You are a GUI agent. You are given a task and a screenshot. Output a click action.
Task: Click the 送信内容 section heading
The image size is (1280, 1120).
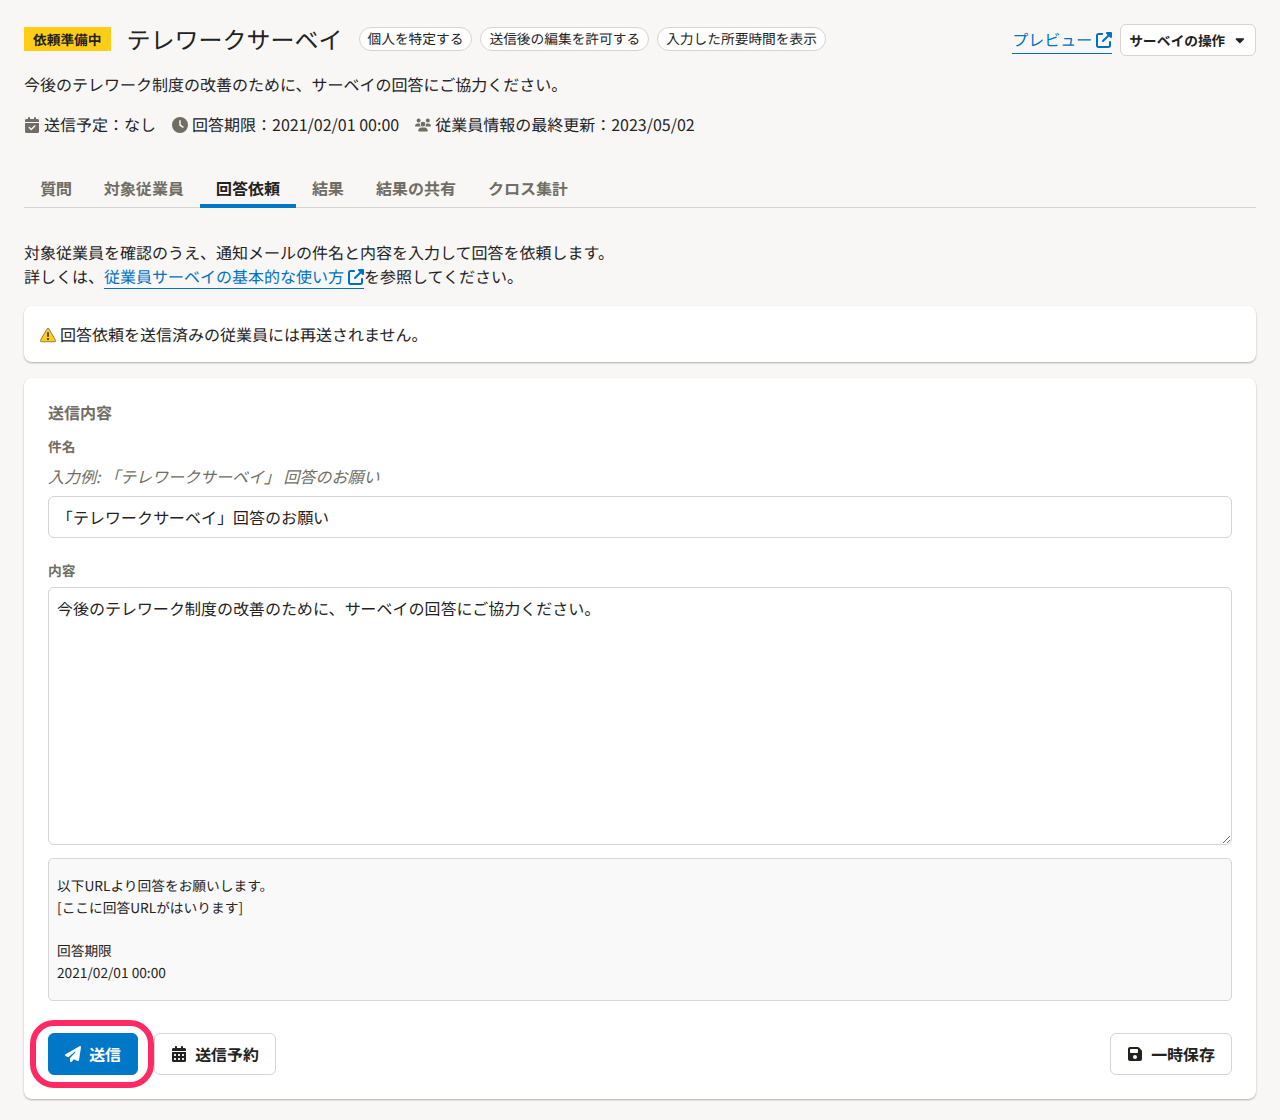click(x=80, y=413)
